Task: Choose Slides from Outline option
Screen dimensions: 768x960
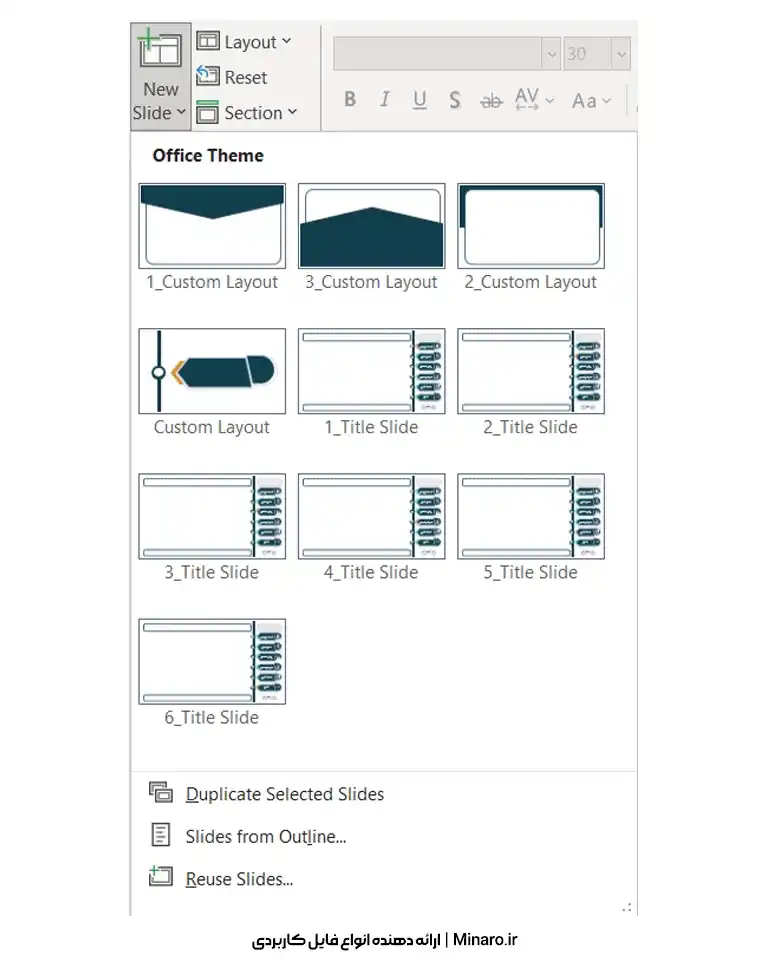Action: pos(265,837)
